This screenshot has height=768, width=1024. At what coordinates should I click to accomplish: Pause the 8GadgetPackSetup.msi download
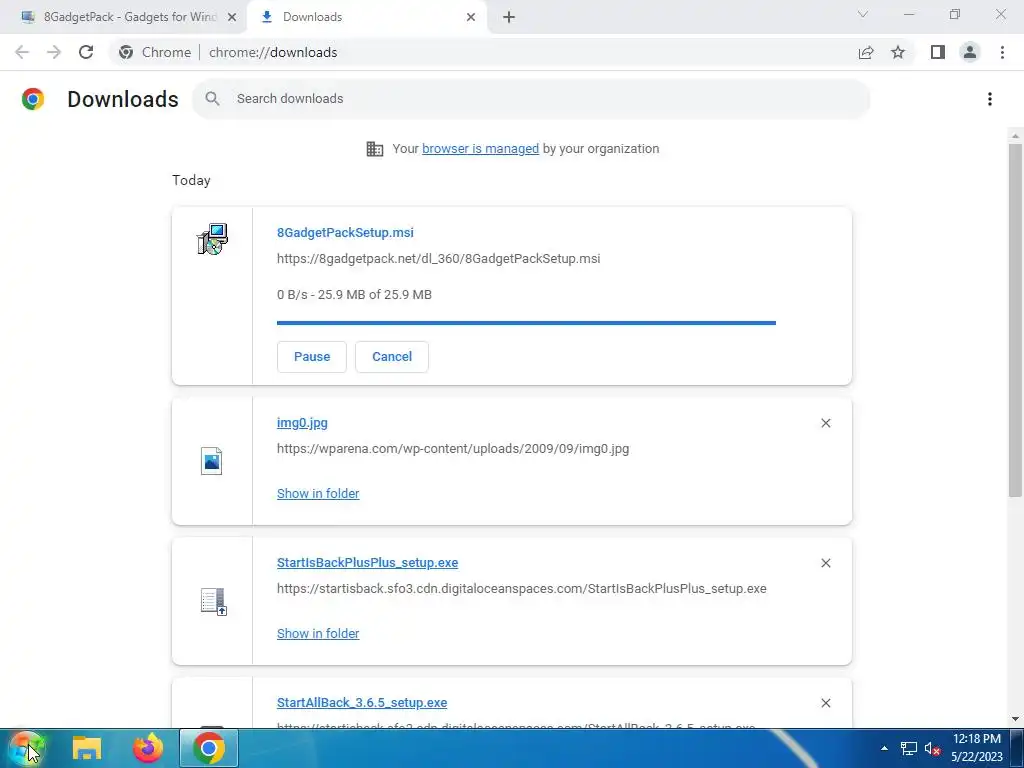tap(312, 357)
